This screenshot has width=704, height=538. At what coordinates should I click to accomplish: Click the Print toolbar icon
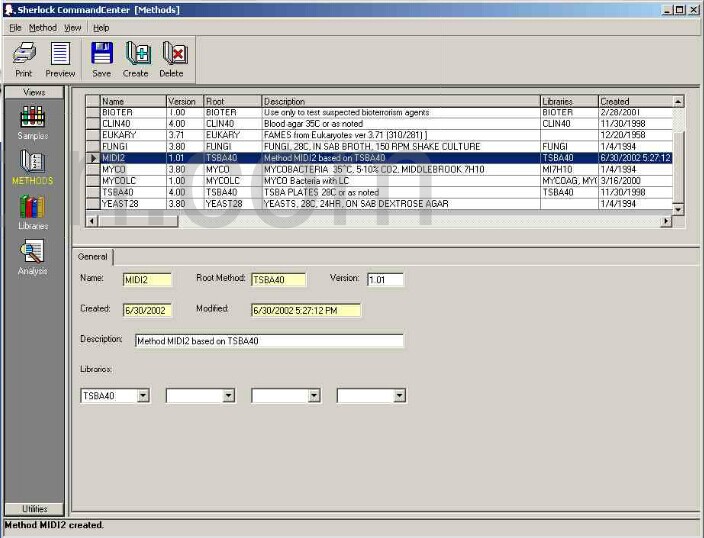[x=24, y=59]
